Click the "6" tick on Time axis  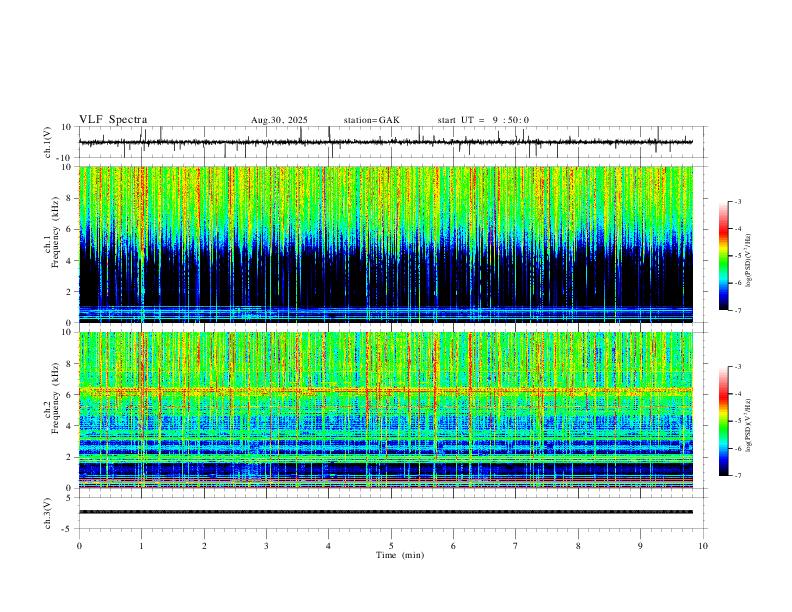[x=454, y=546]
